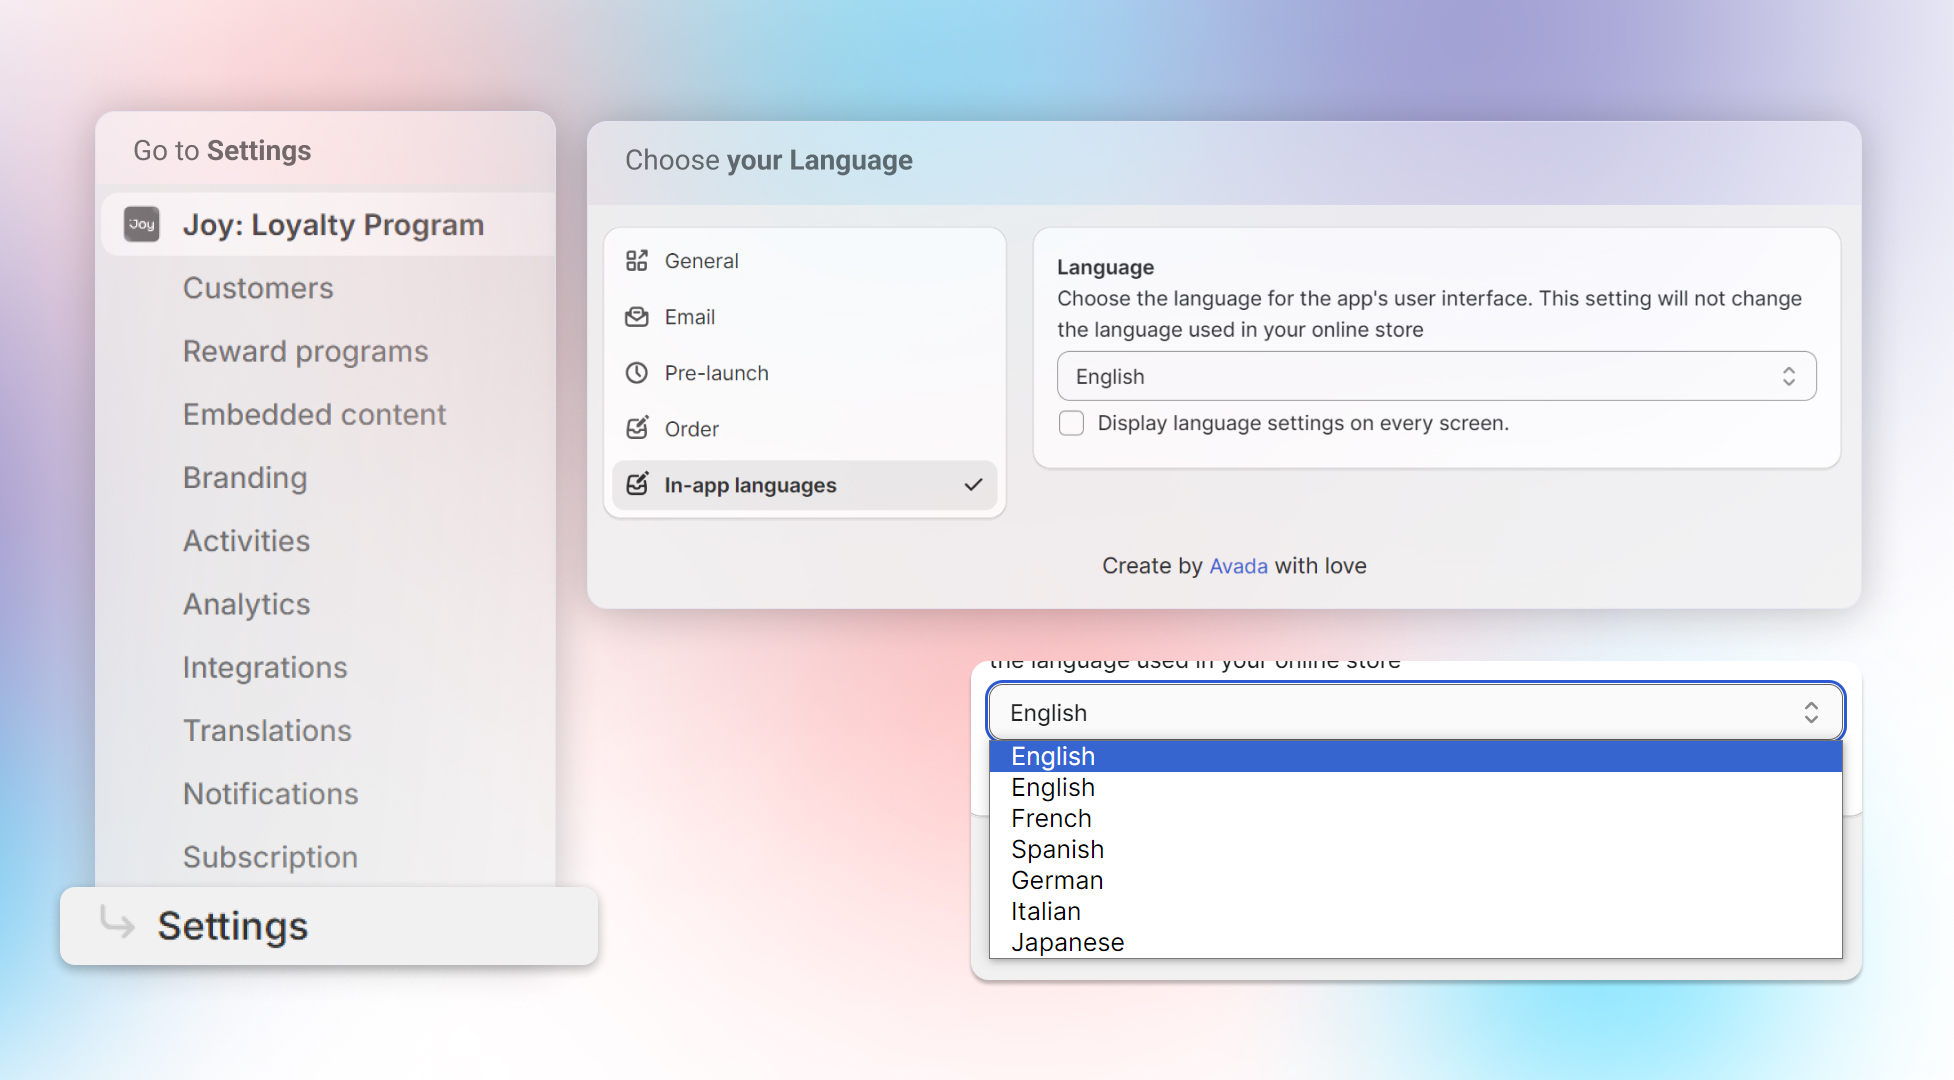Click the In-app languages pencil icon

[x=637, y=485]
